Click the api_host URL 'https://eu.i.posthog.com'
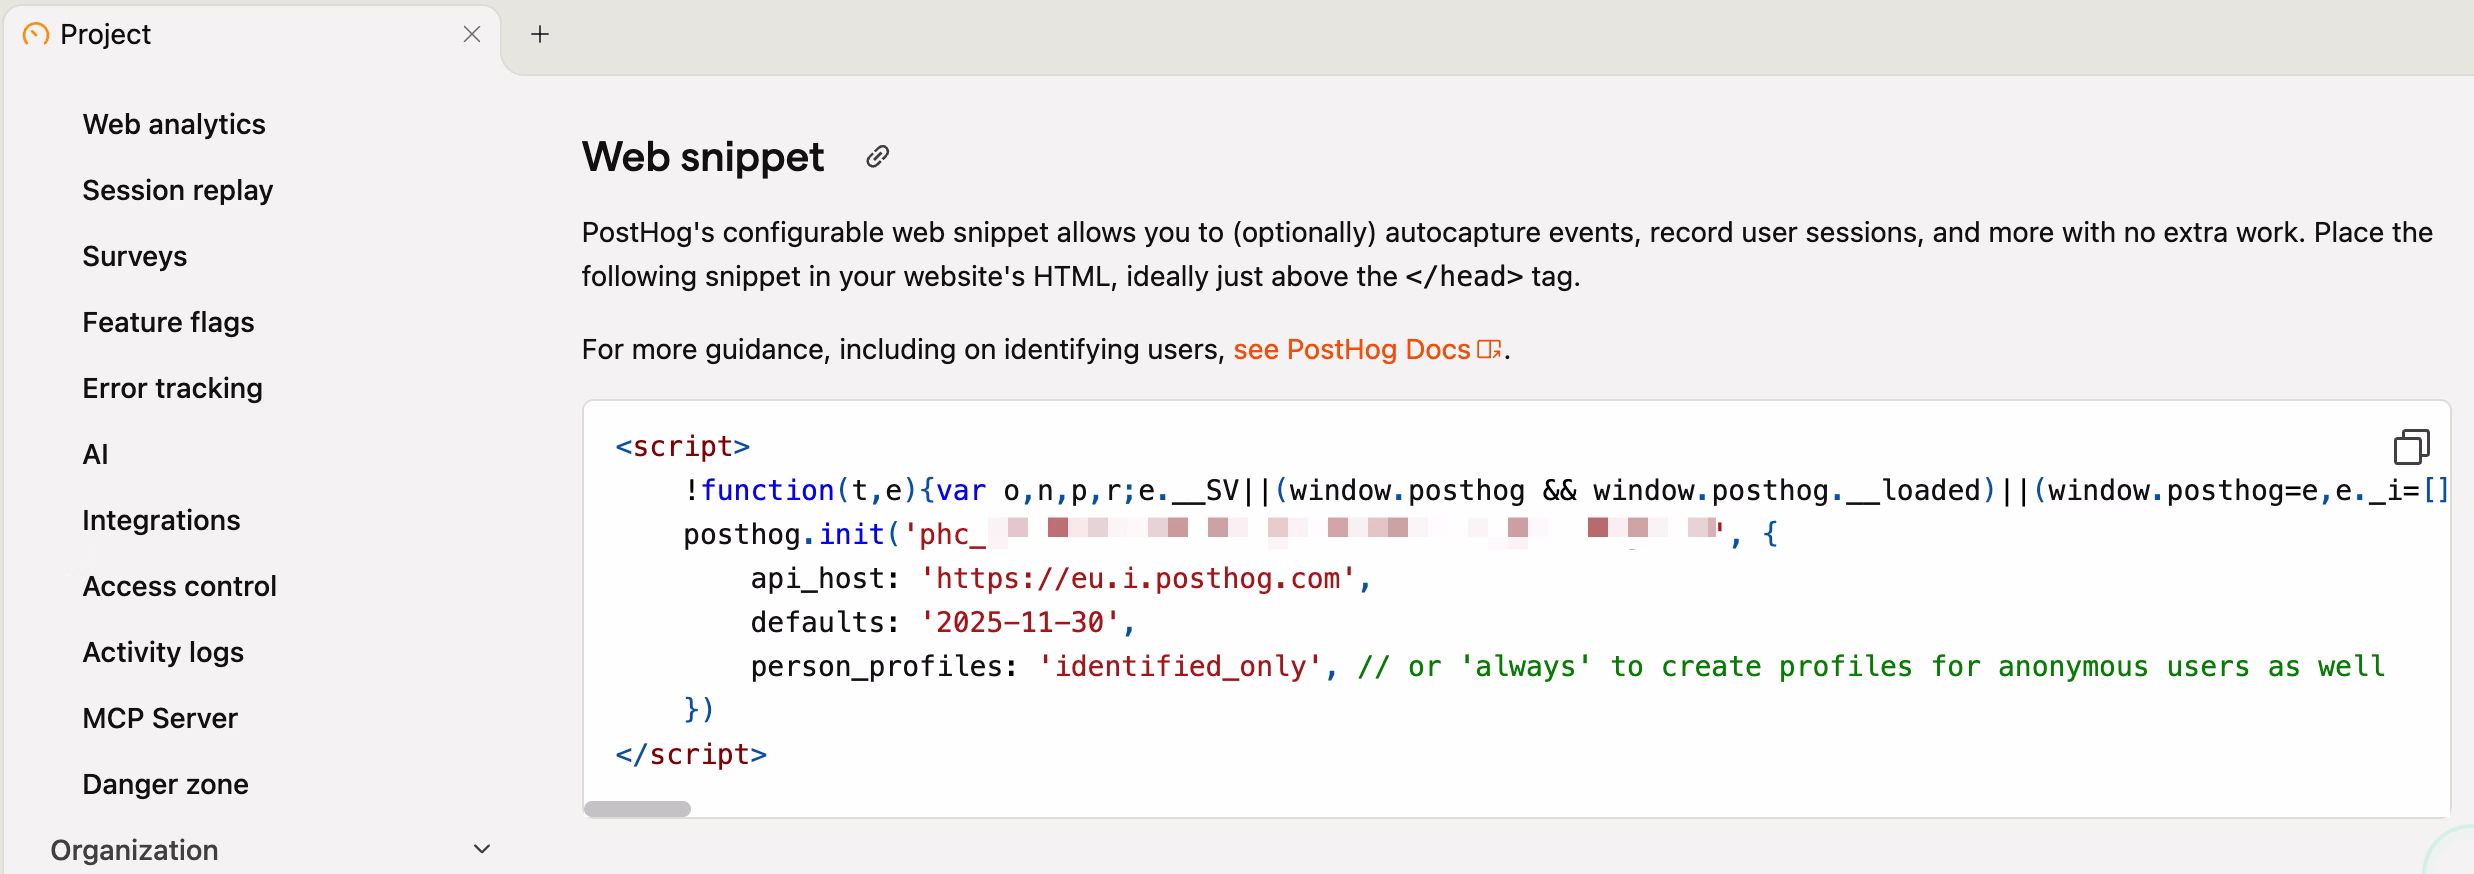The height and width of the screenshot is (874, 2474). [1138, 579]
